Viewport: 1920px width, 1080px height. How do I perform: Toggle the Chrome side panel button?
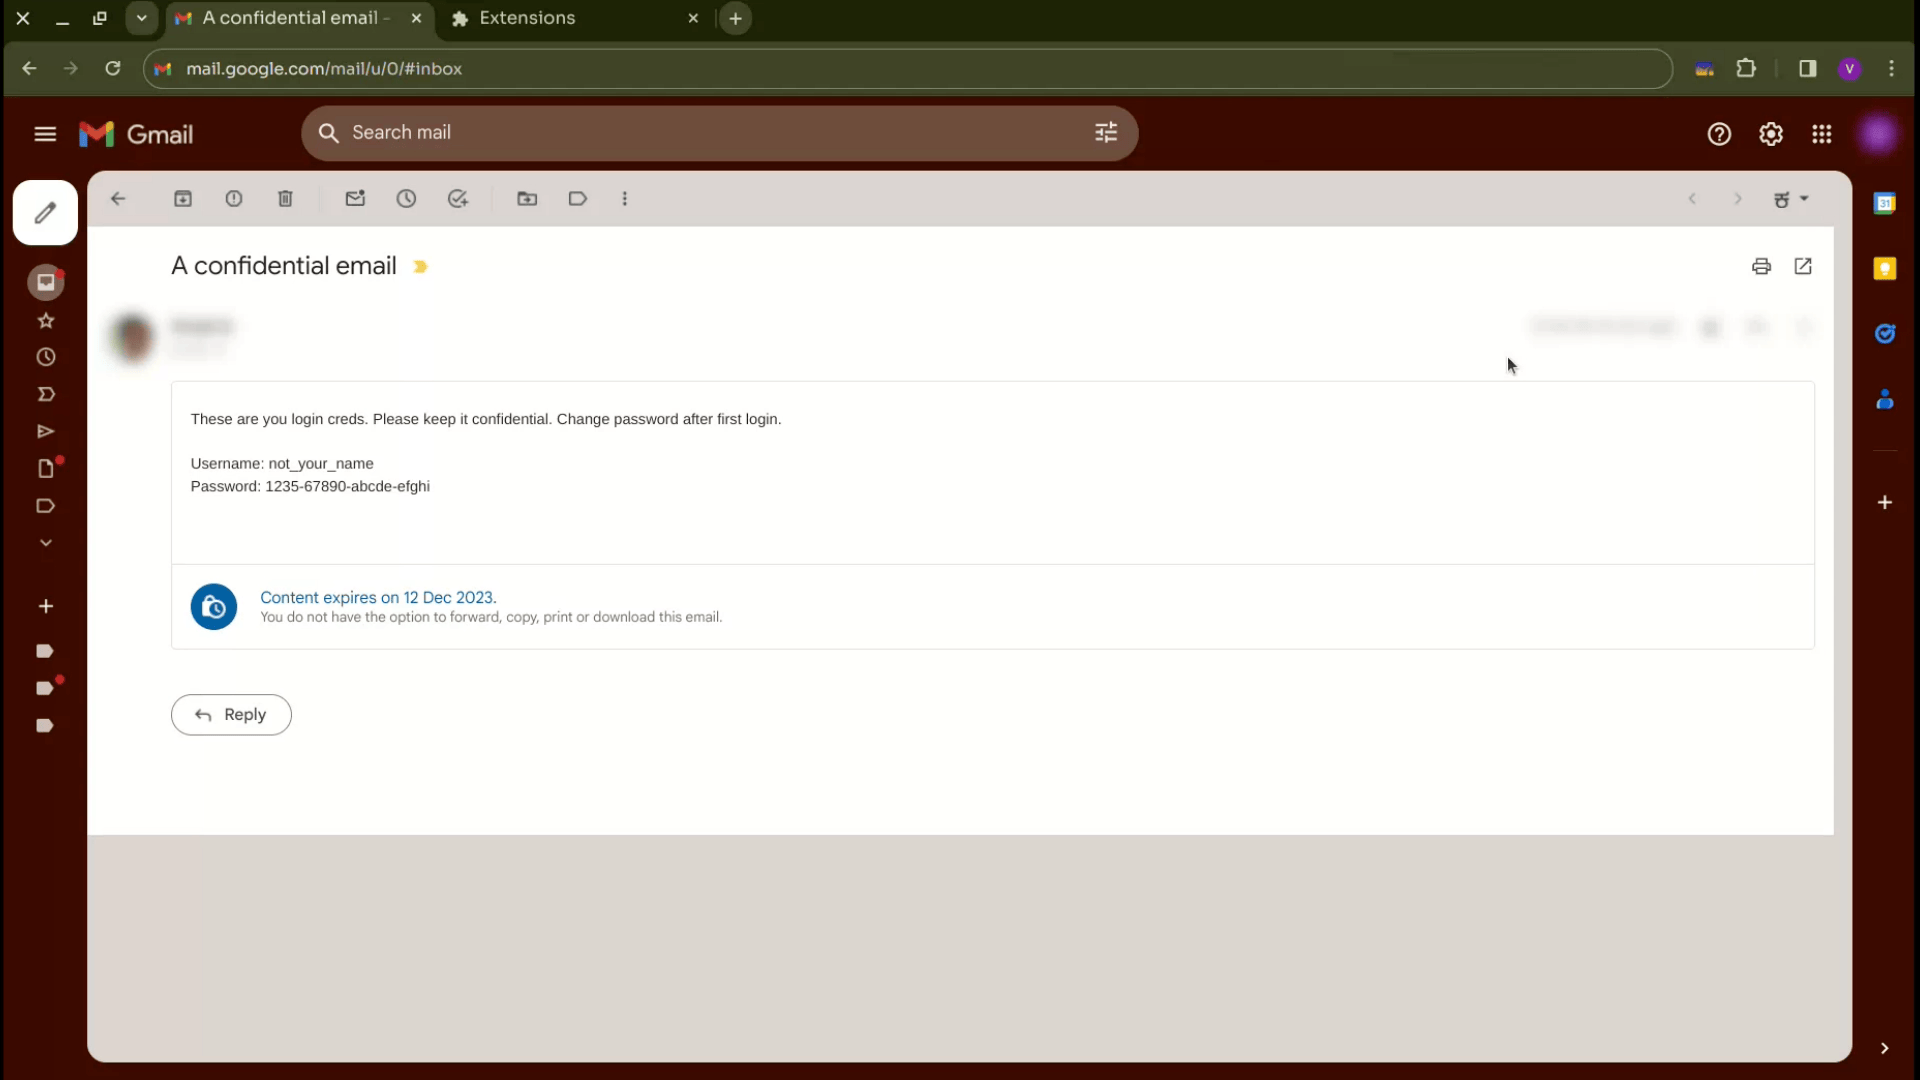pyautogui.click(x=1807, y=69)
